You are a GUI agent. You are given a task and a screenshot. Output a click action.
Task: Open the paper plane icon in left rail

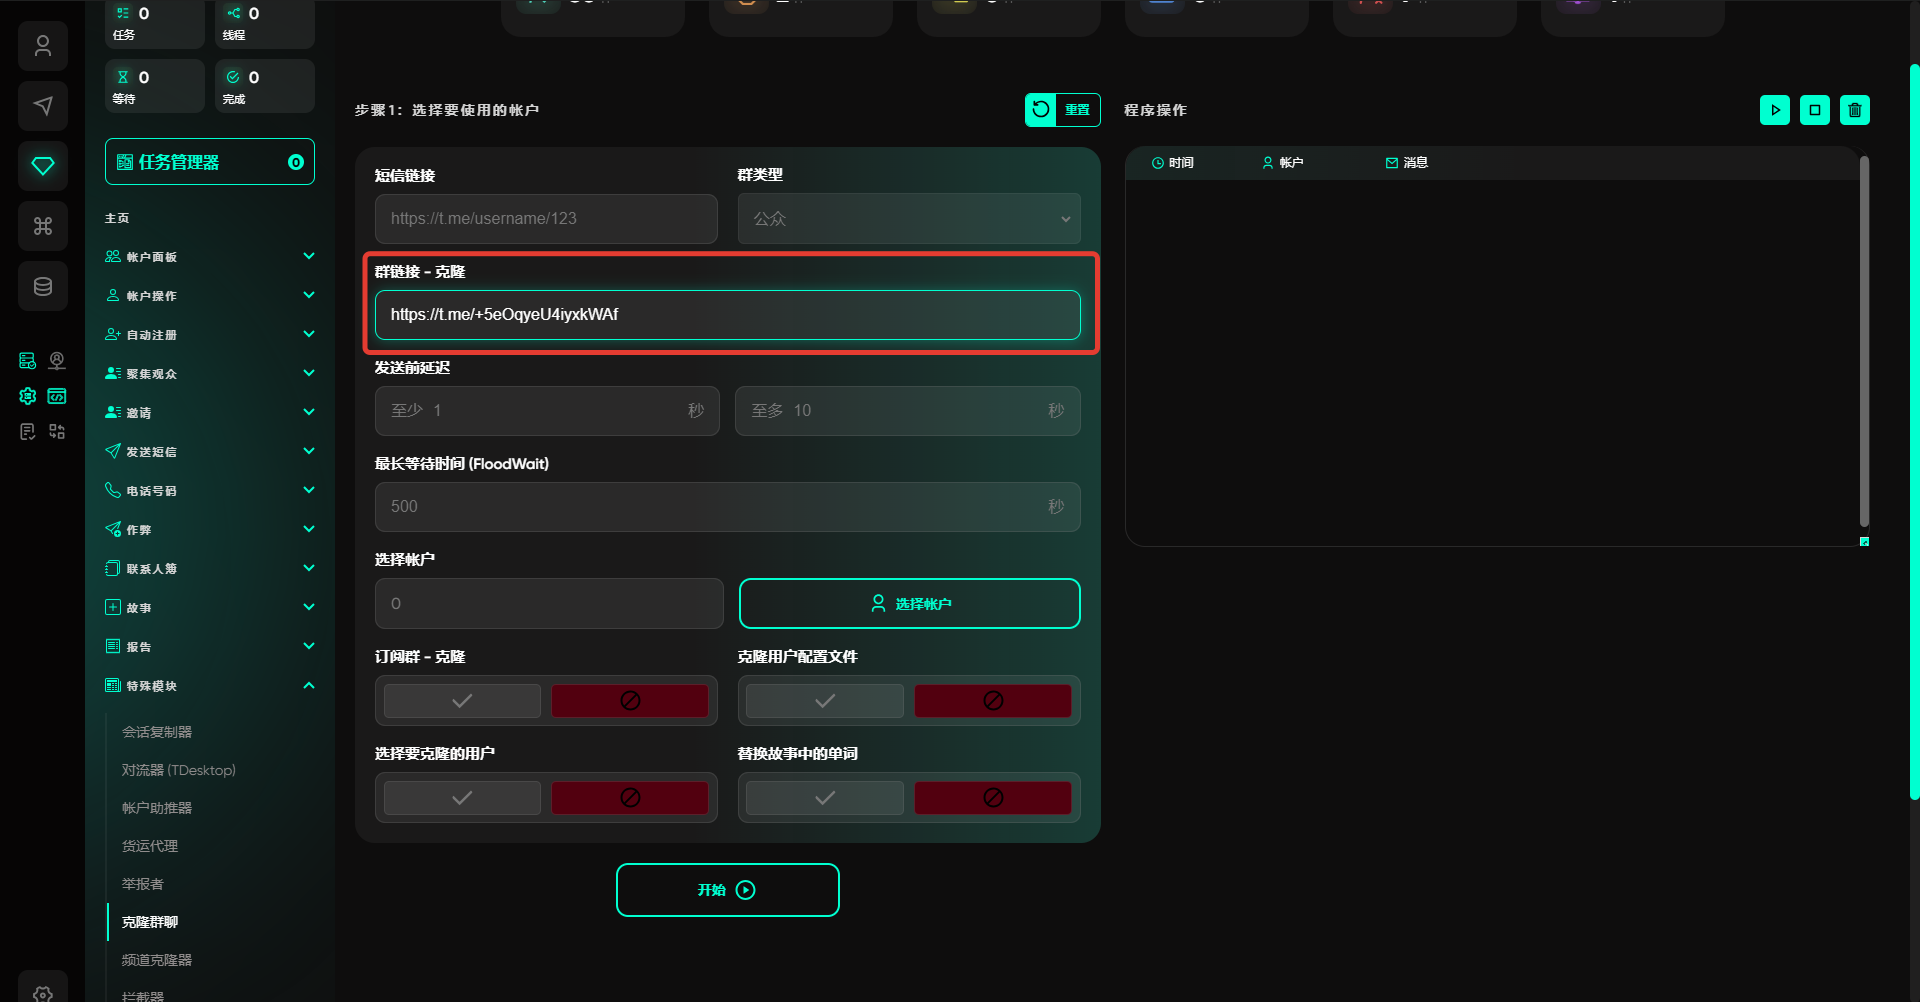point(43,106)
